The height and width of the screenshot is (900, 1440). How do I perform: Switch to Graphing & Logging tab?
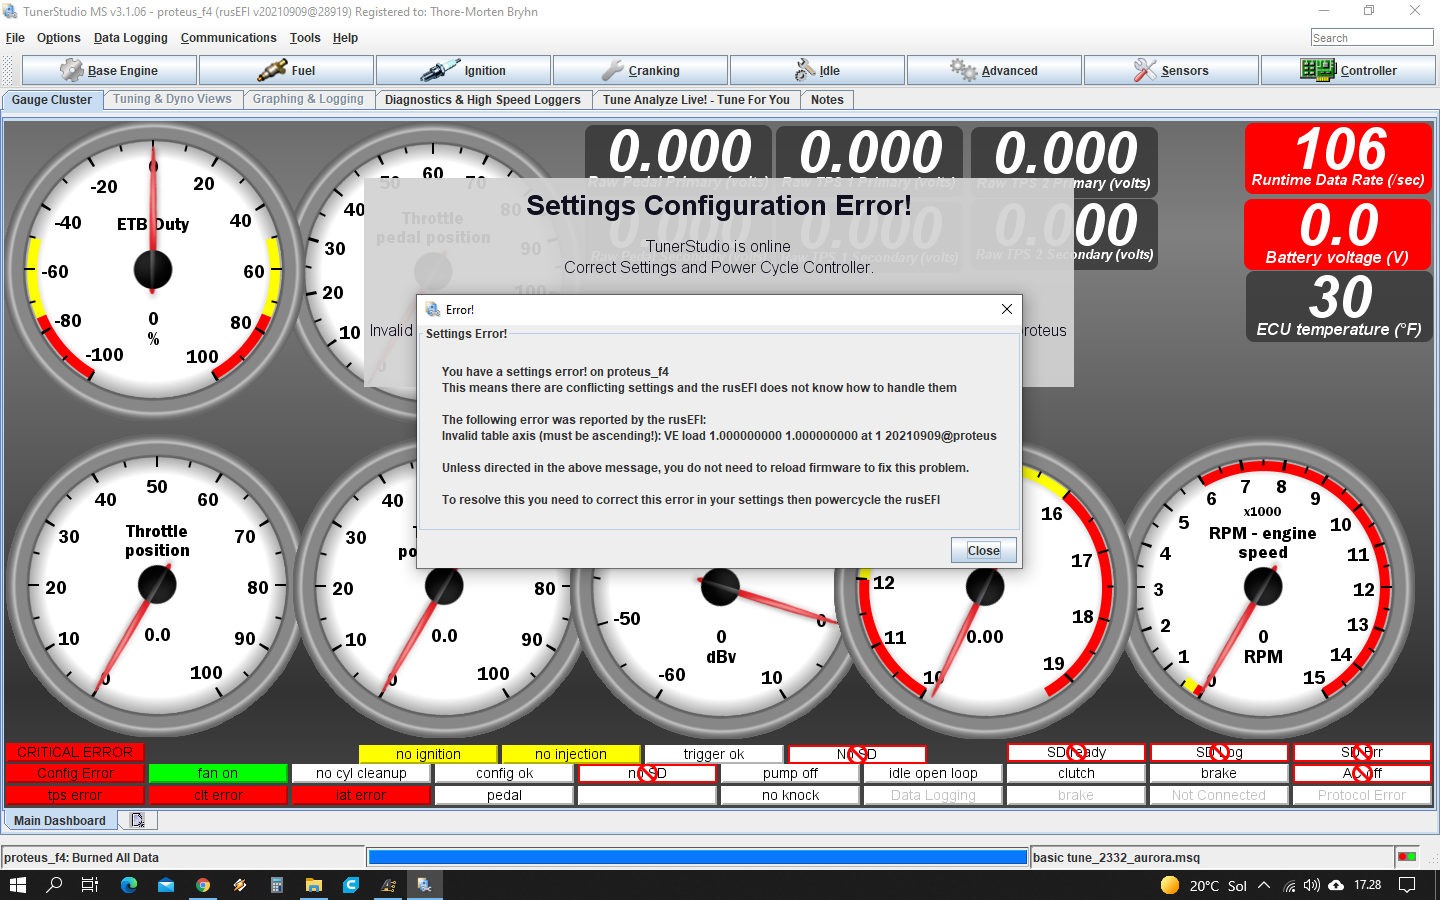point(308,99)
